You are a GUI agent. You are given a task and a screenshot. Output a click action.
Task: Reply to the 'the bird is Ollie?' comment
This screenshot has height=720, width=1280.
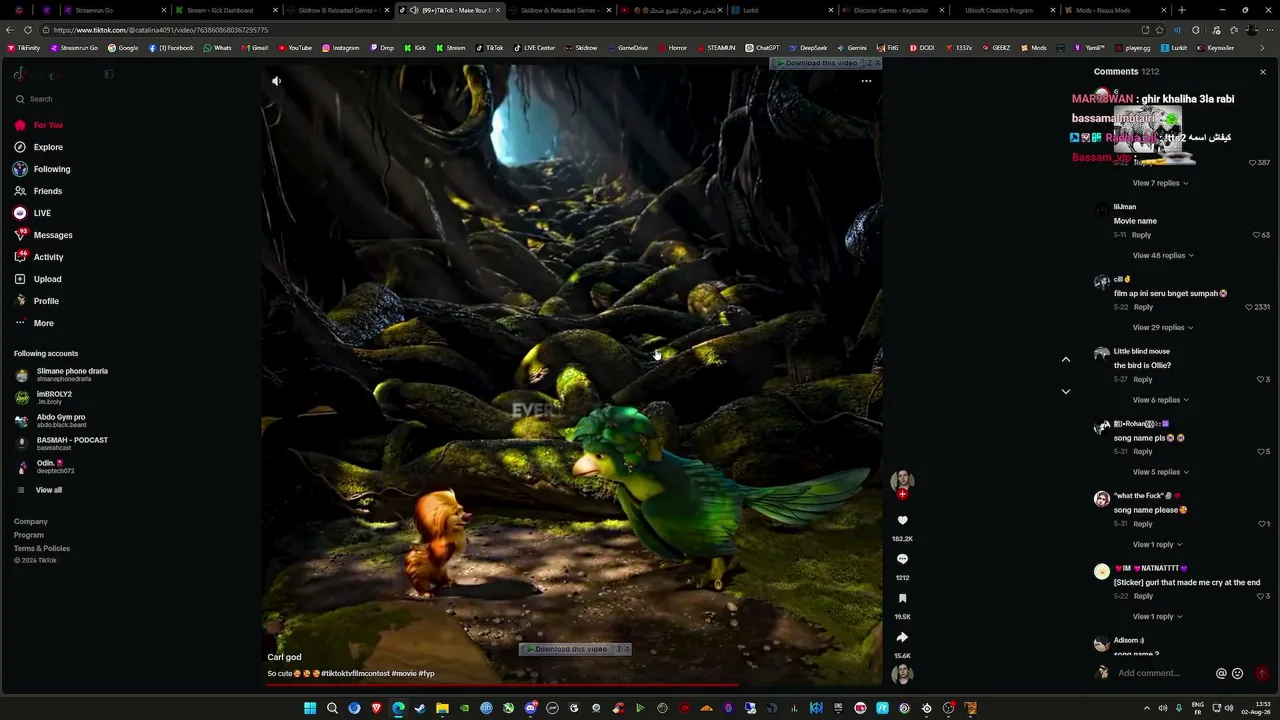pos(1143,380)
